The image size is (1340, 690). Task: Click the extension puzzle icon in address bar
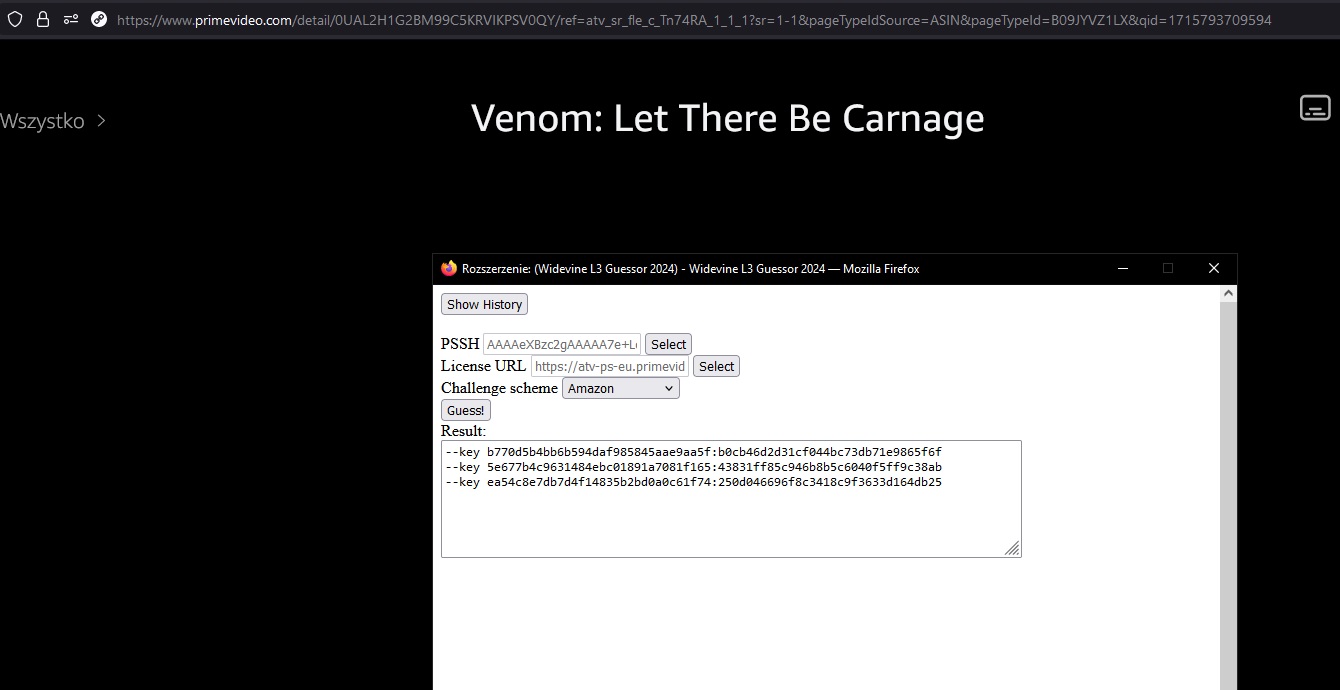(99, 19)
